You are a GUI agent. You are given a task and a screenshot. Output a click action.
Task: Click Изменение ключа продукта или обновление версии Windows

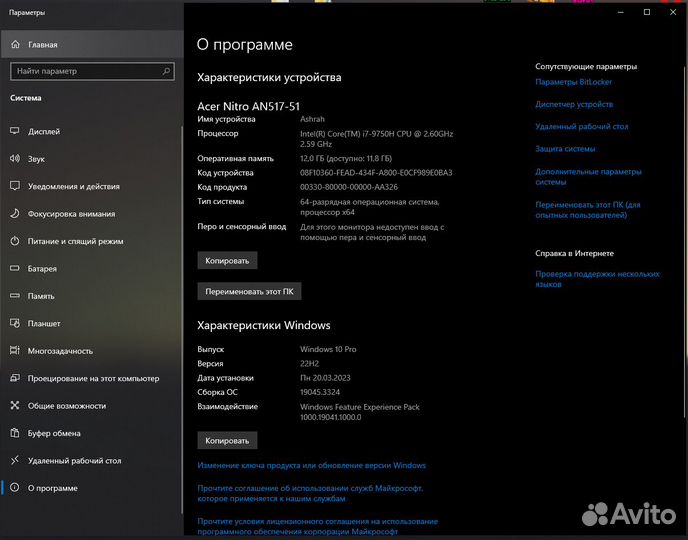312,465
